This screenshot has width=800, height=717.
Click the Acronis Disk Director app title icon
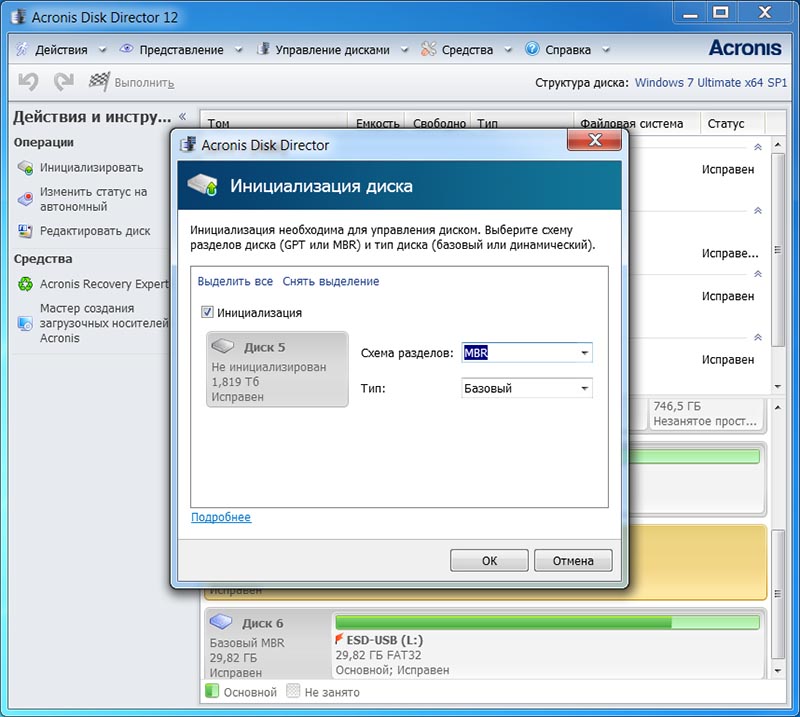(x=19, y=17)
